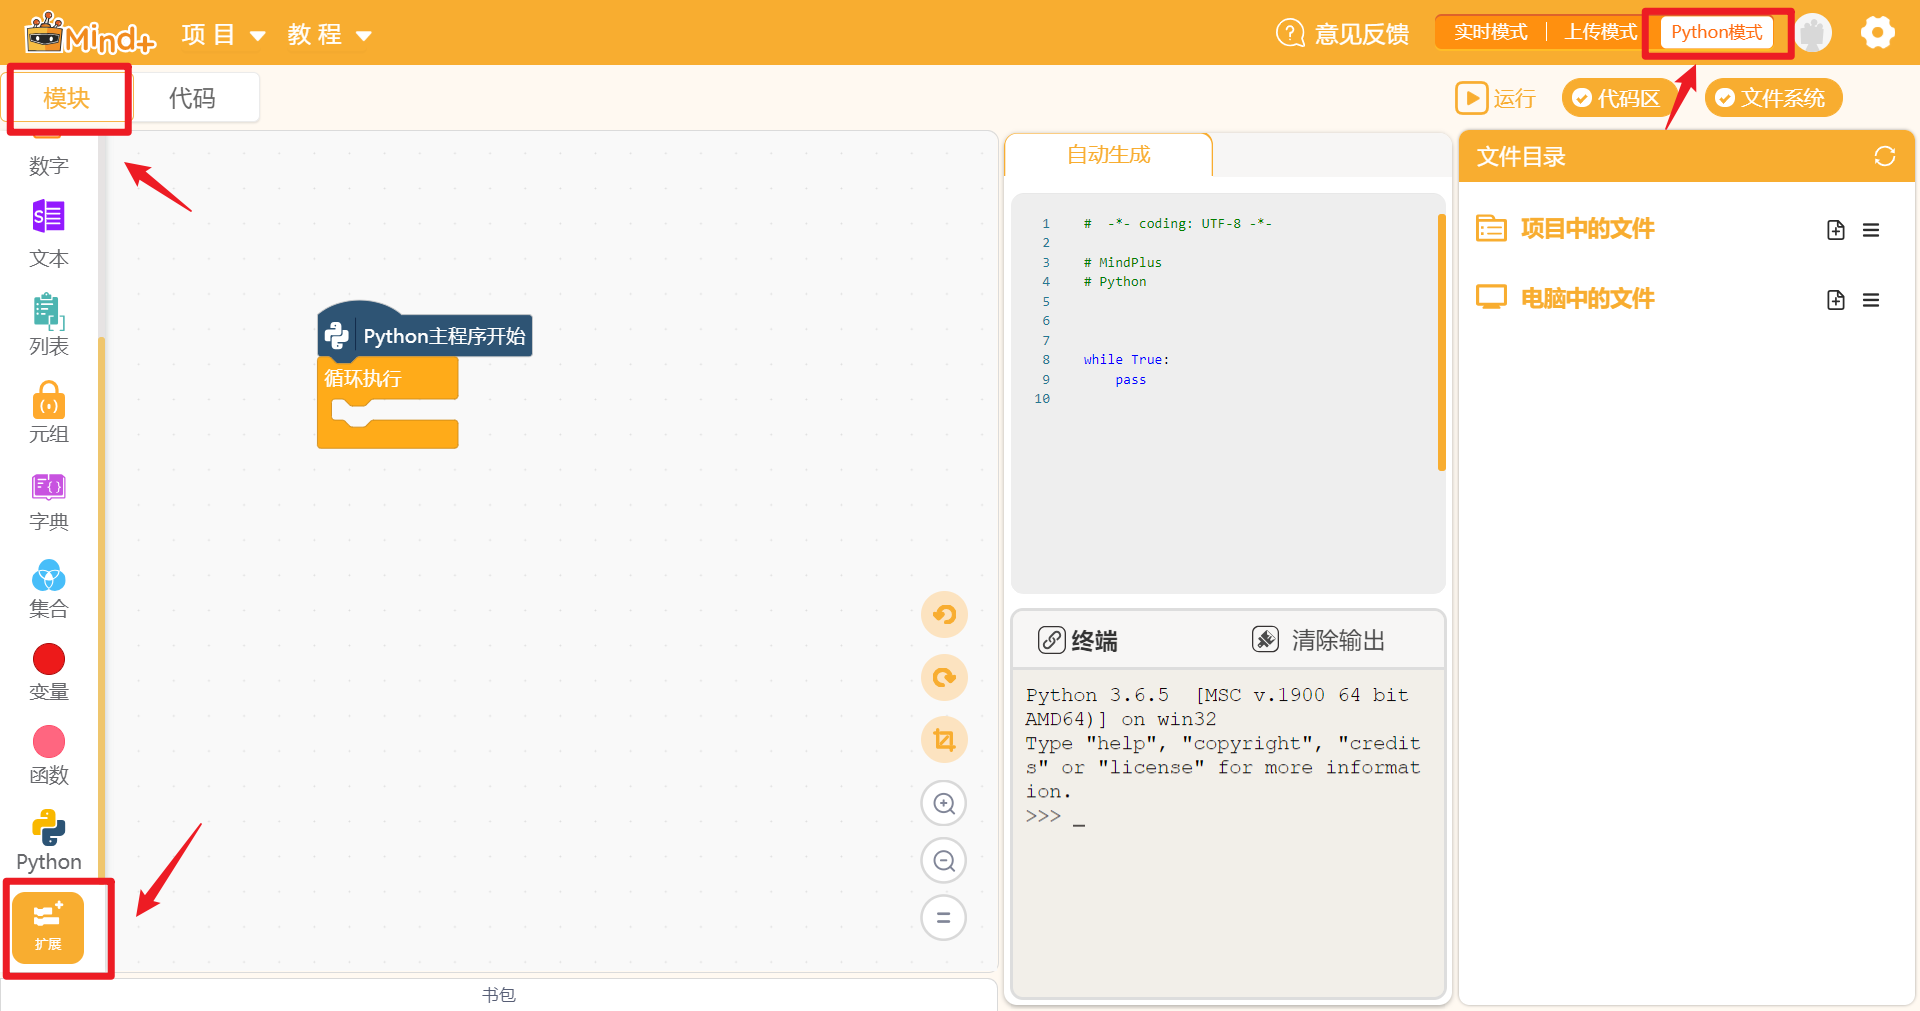This screenshot has height=1011, width=1920.
Task: Open settings gear icon
Action: [x=1877, y=33]
